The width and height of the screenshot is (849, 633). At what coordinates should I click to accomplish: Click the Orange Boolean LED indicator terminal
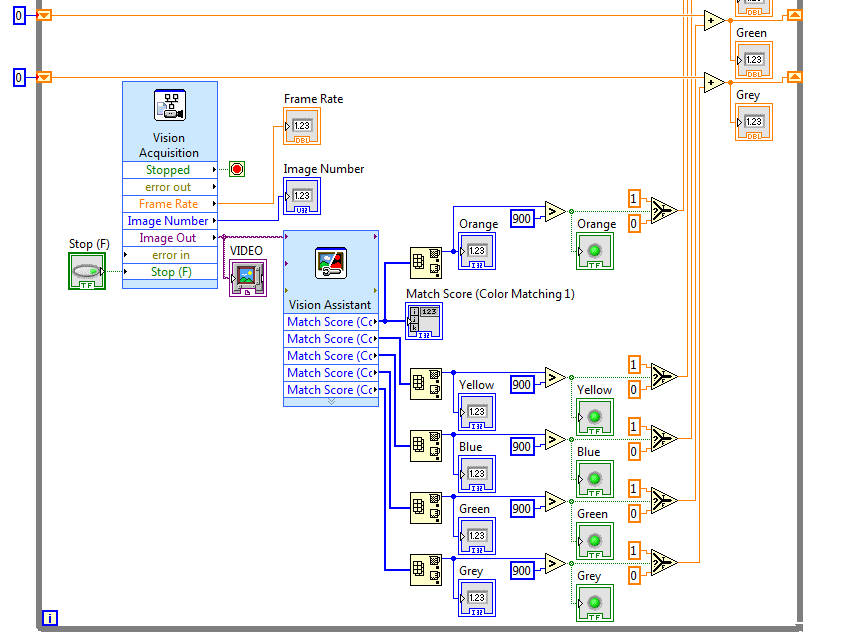coord(595,251)
